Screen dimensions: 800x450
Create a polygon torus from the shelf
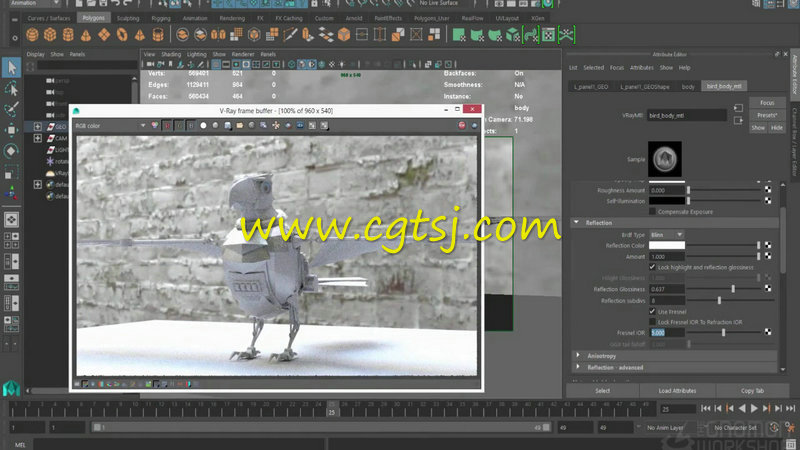click(122, 35)
